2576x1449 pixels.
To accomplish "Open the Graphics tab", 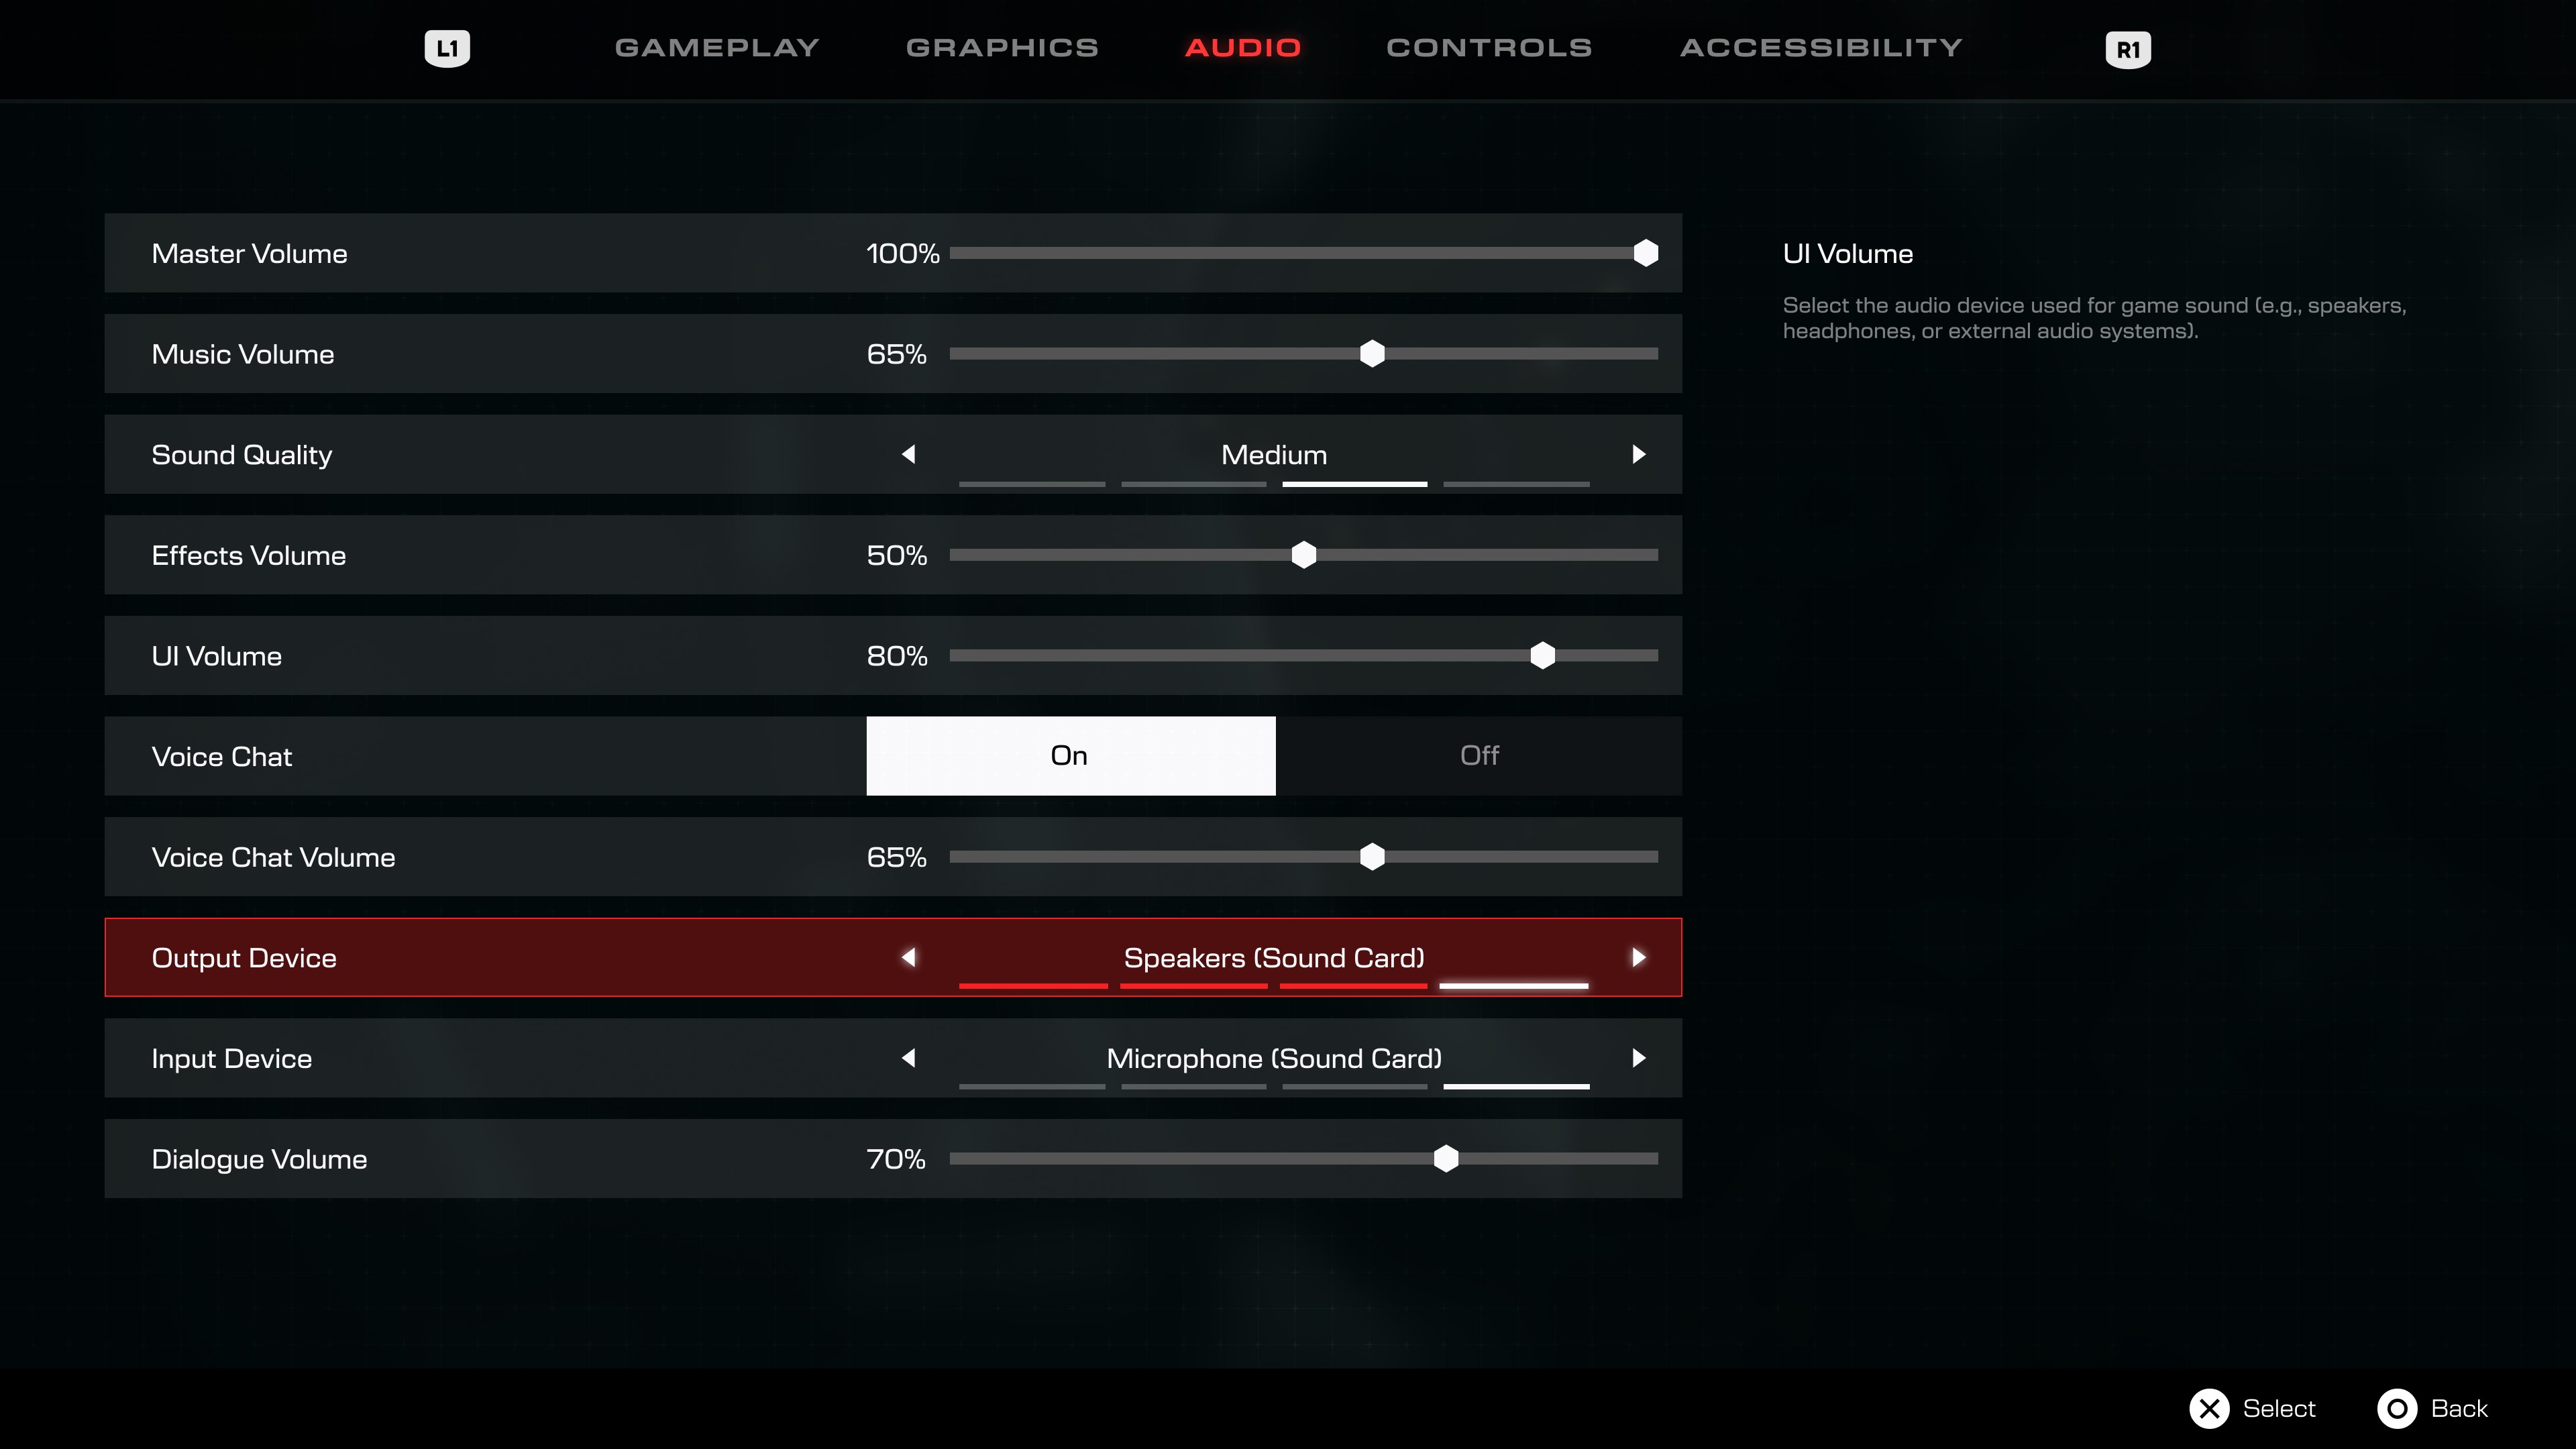I will pyautogui.click(x=1002, y=47).
